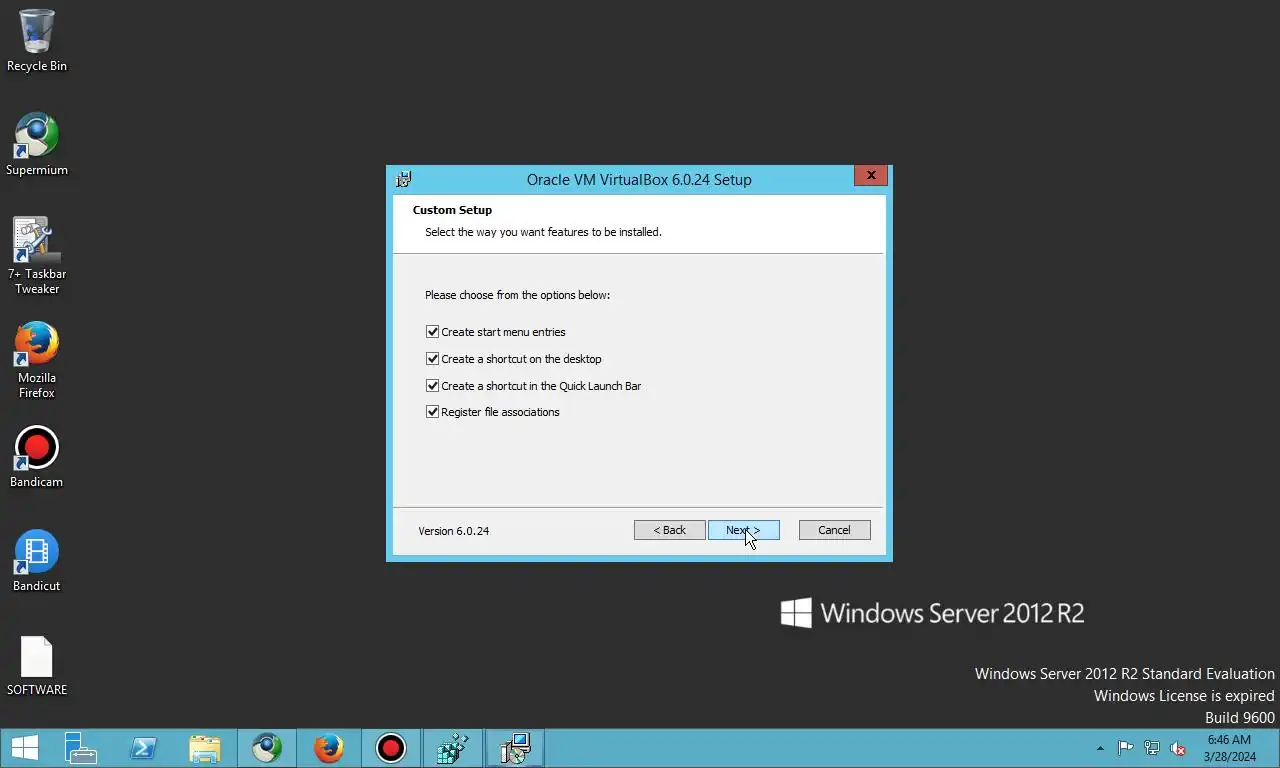Click the VirtualBox installer taskbar button

tap(515, 748)
